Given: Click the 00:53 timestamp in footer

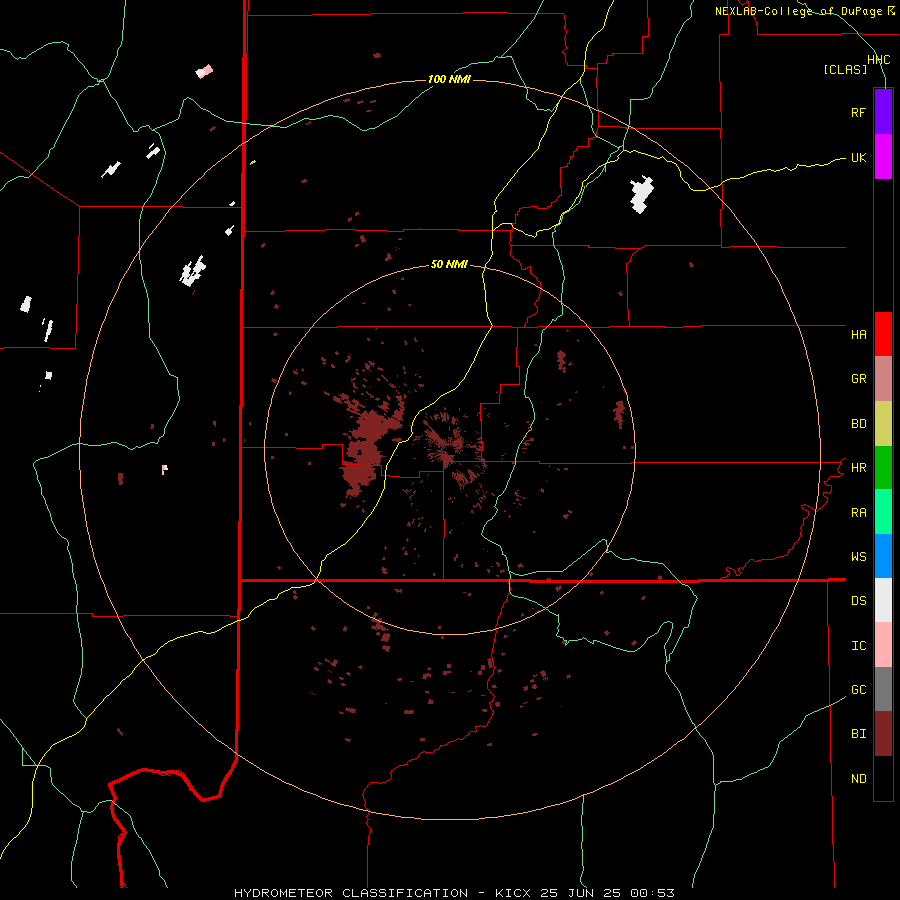Looking at the screenshot, I should [x=652, y=893].
